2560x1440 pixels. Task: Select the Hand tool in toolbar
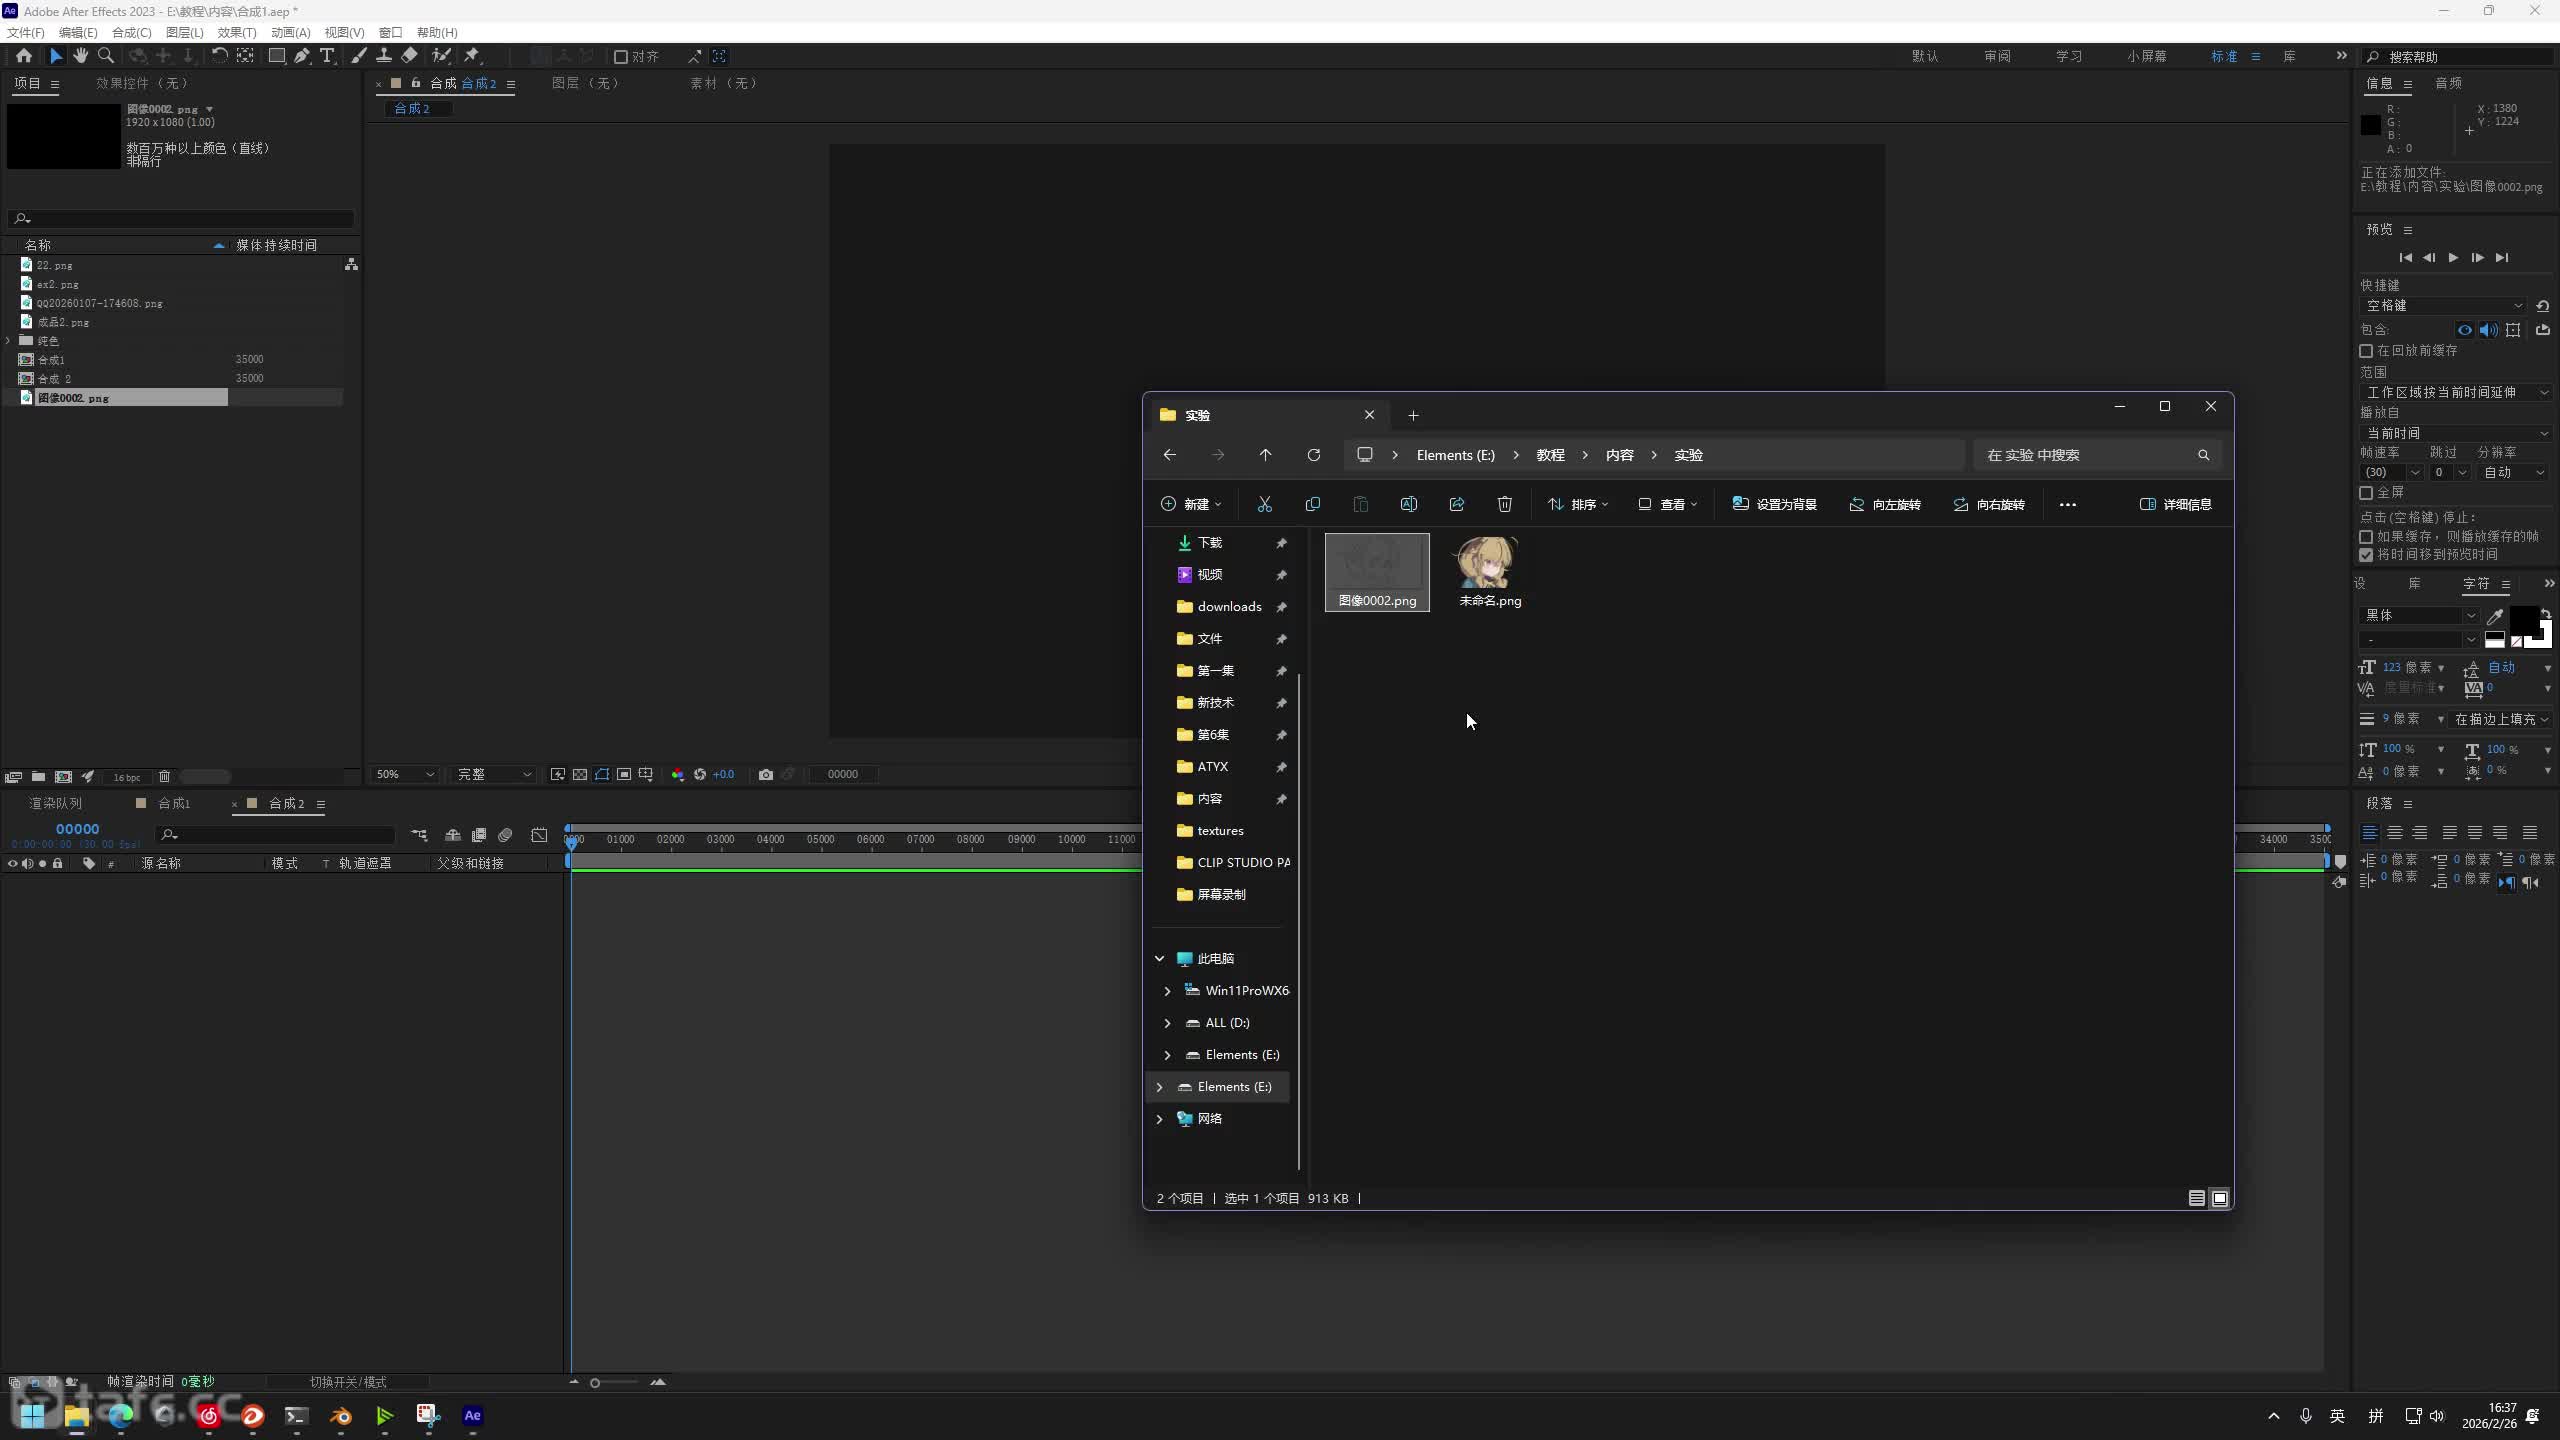pos(81,56)
